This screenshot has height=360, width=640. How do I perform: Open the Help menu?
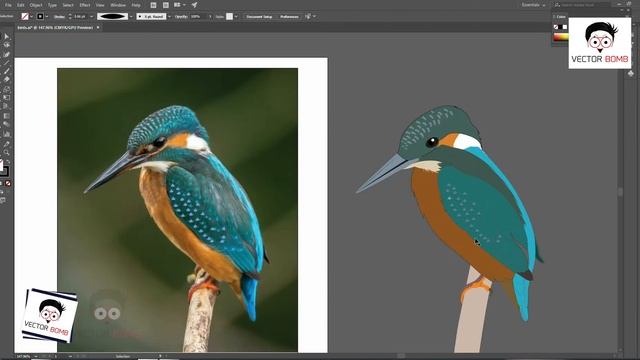[x=136, y=5]
